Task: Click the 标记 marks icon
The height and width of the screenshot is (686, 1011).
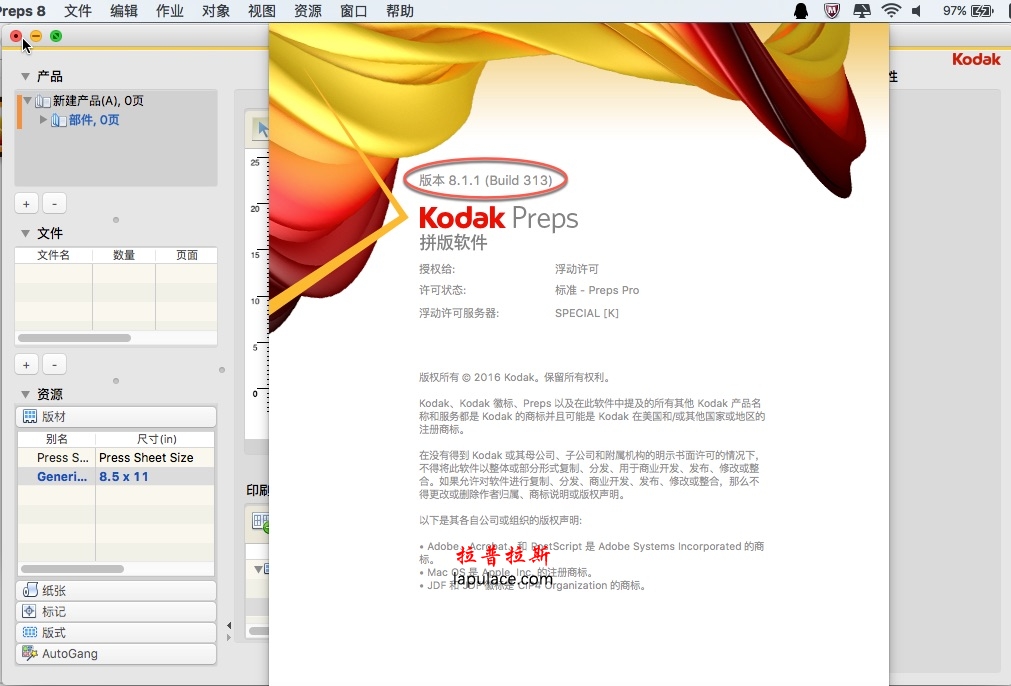Action: (30, 611)
